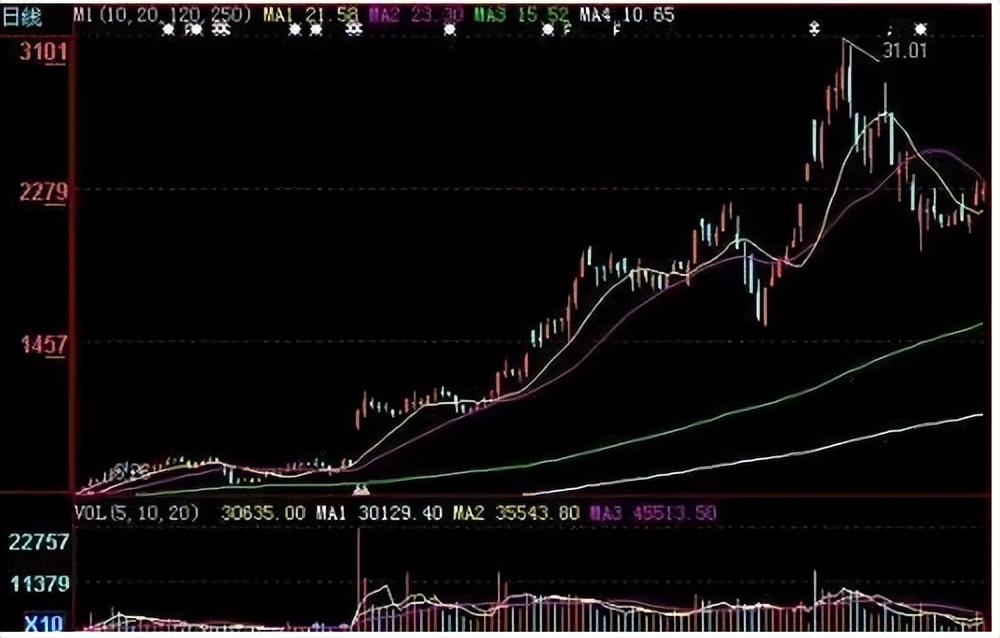
Task: Click the 日线 period label
Action: coord(22,16)
